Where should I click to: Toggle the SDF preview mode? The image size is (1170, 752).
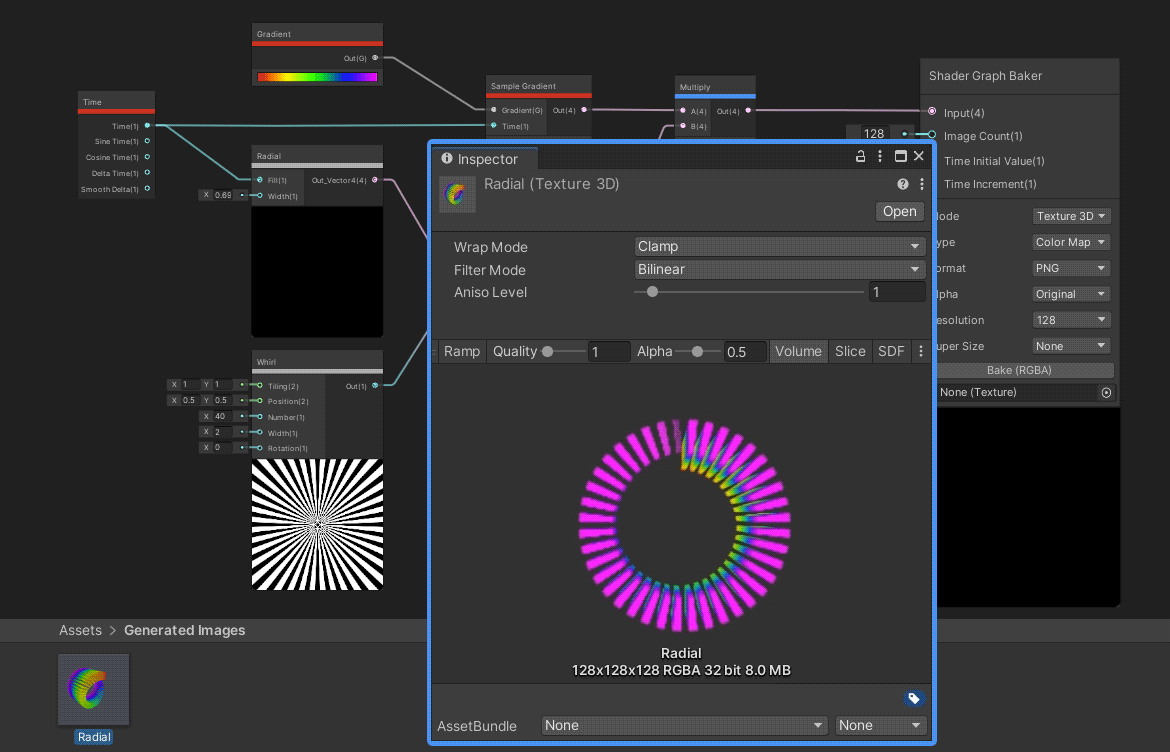click(890, 351)
